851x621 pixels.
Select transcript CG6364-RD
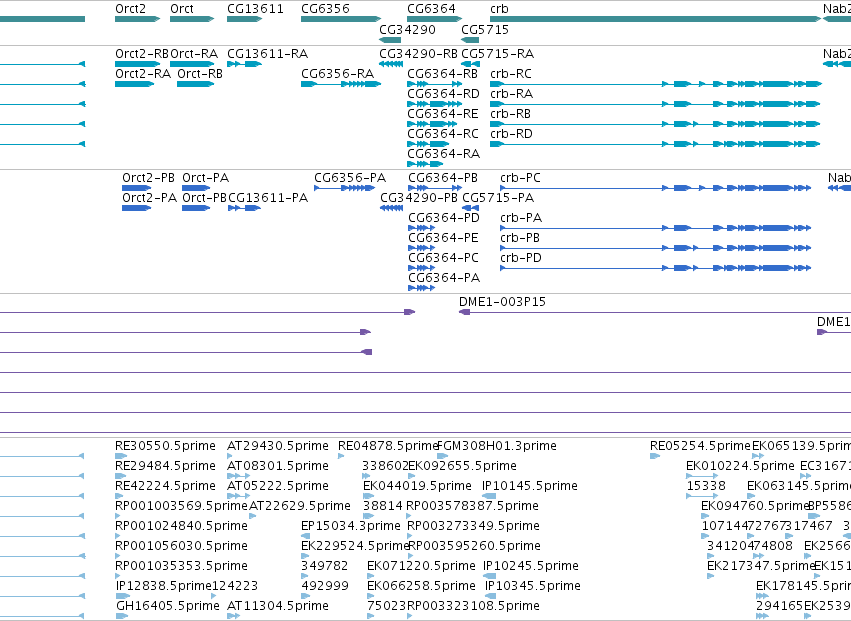coord(443,94)
